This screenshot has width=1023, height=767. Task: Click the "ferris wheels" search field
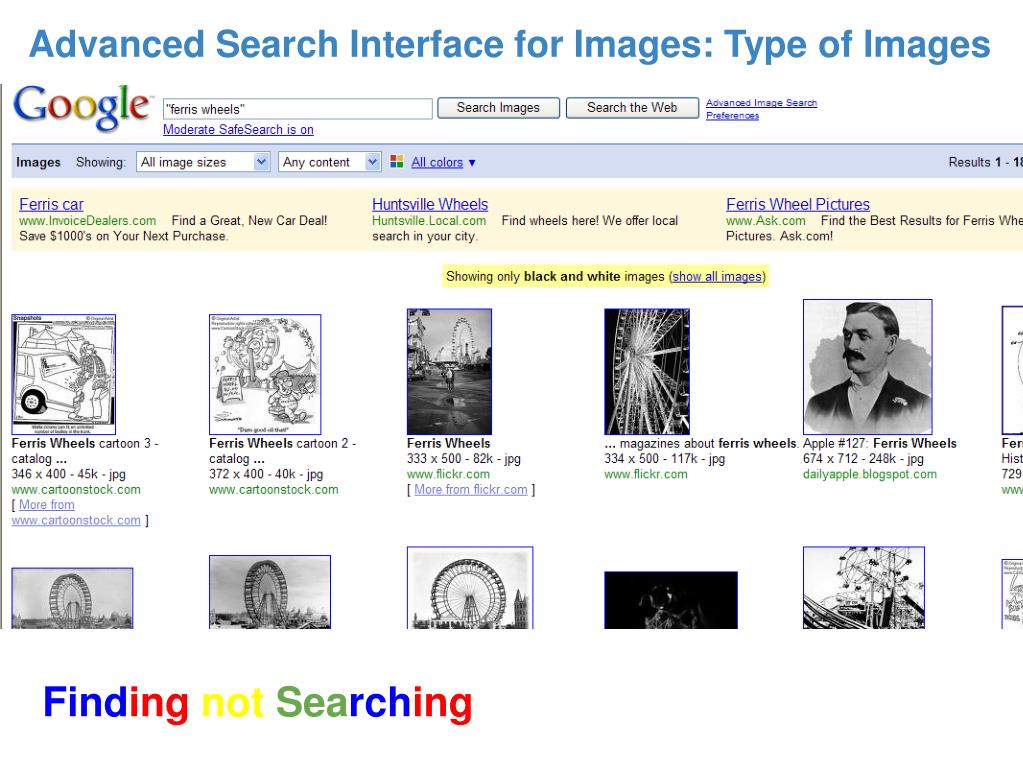click(298, 109)
